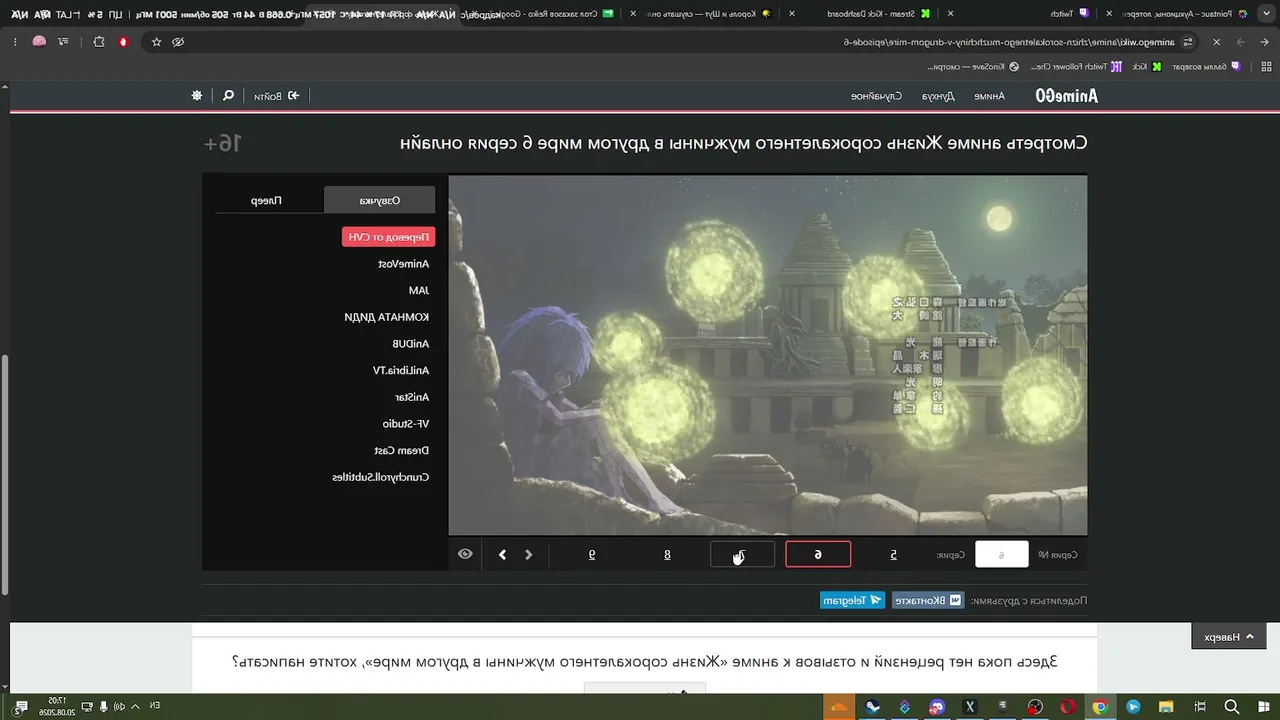This screenshot has width=1280, height=720.
Task: Click the crossed-eye icon in address bar
Action: coord(178,42)
